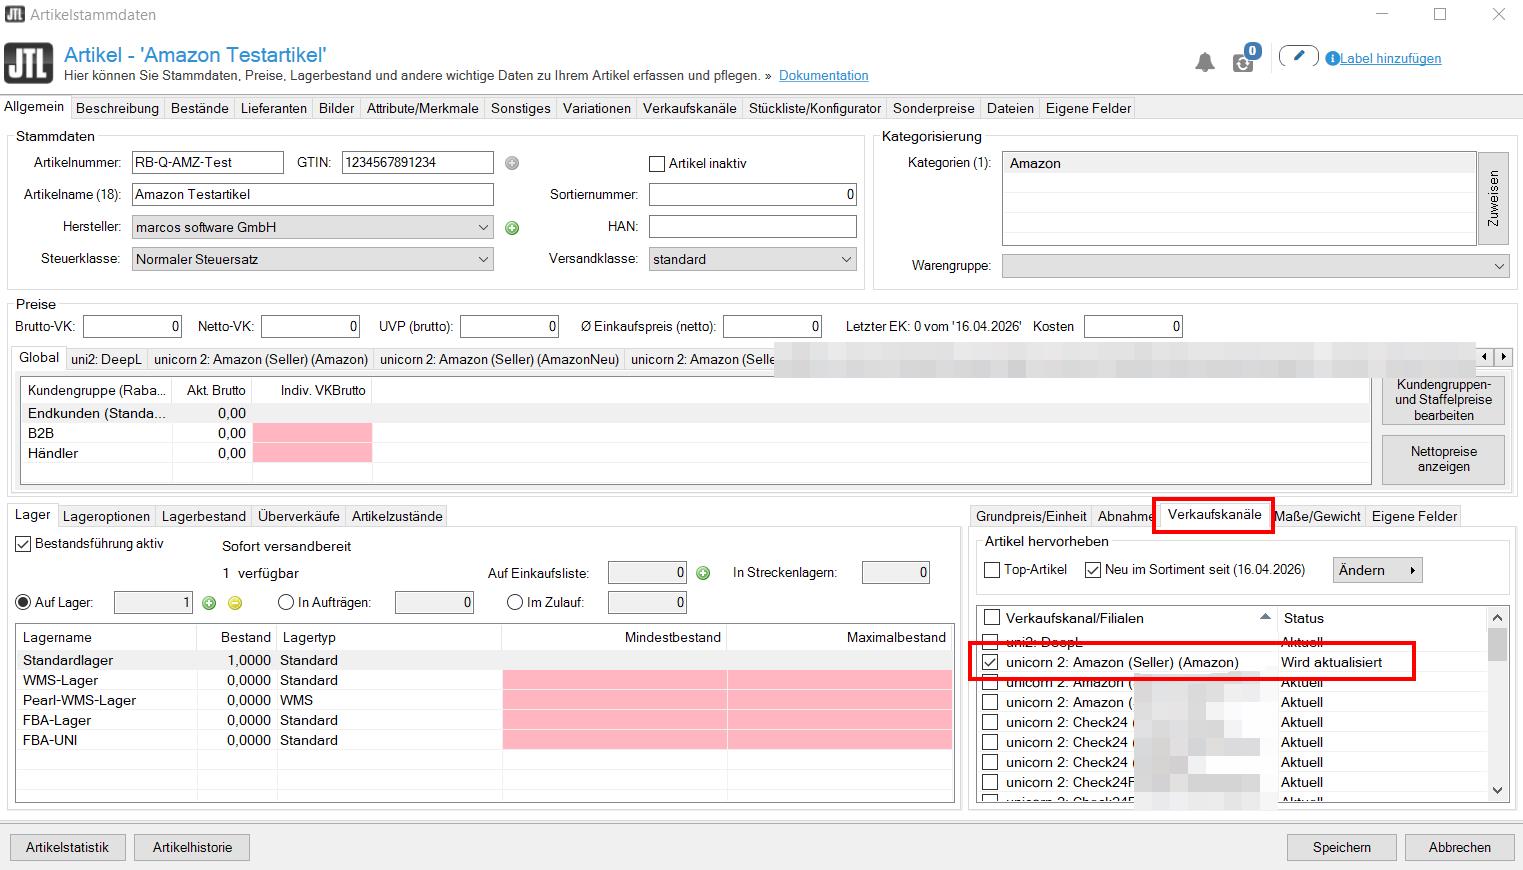This screenshot has height=870, width=1523.
Task: Open Artikelstatistik
Action: (68, 847)
